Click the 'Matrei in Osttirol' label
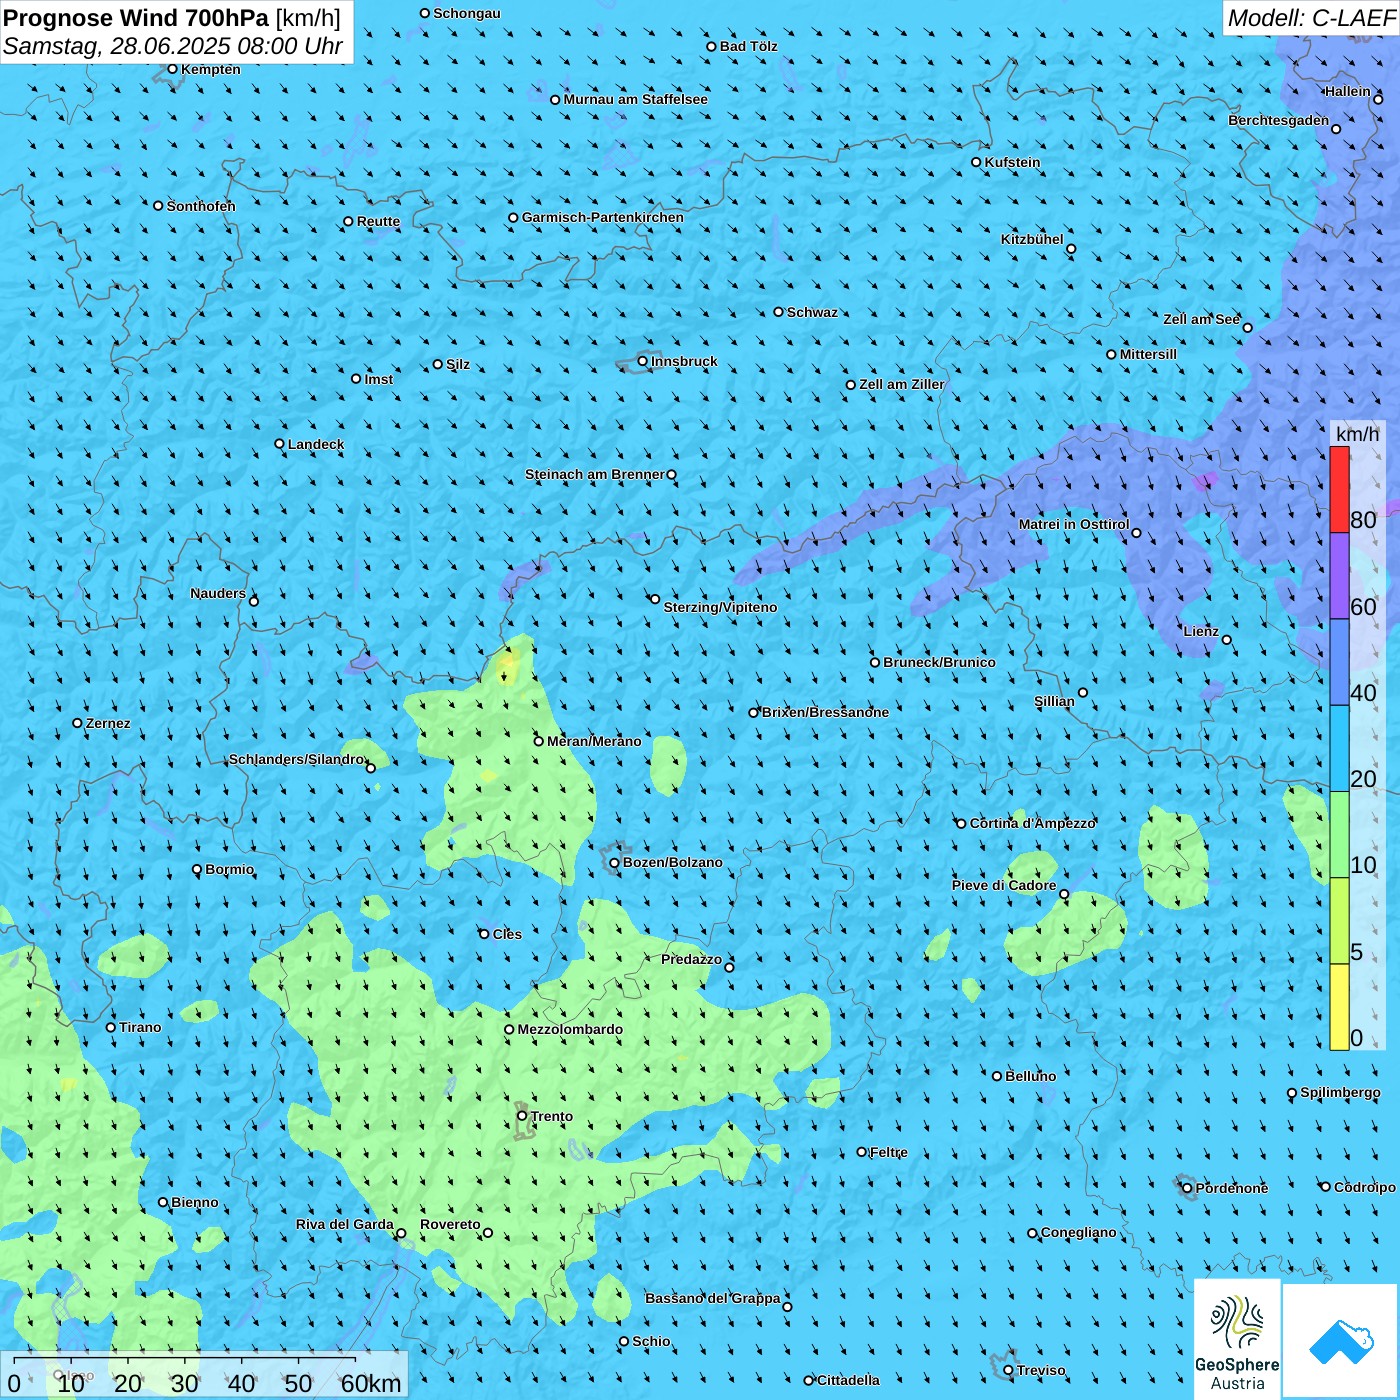 point(1074,524)
